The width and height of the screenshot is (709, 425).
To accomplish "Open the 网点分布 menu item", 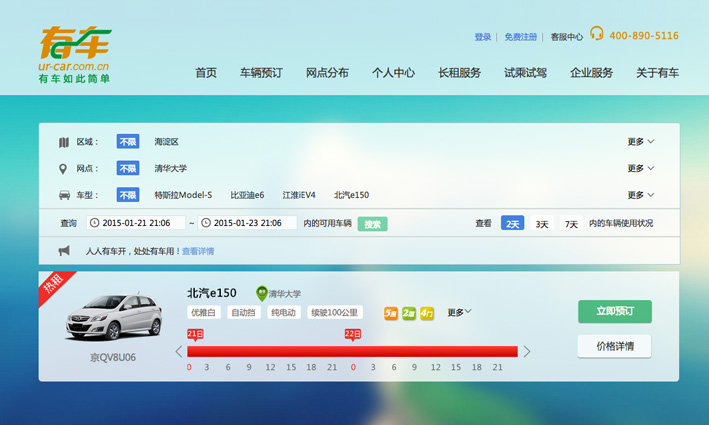I will (x=327, y=73).
